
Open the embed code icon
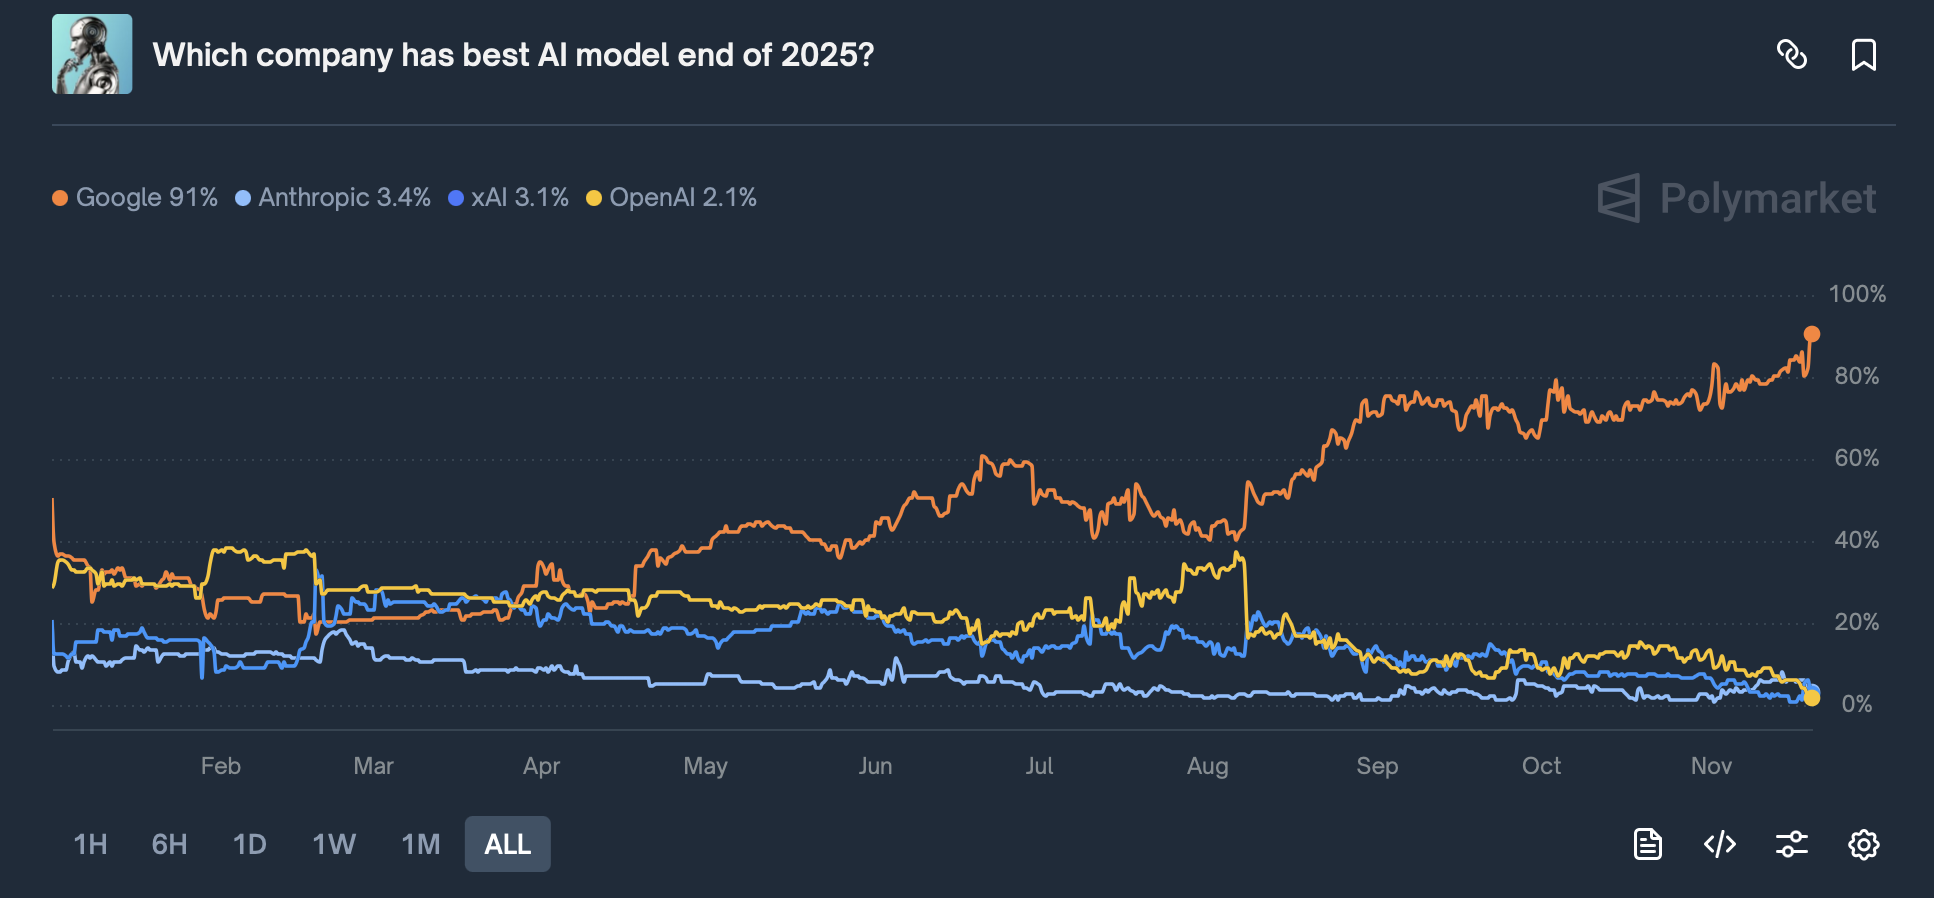[1719, 844]
